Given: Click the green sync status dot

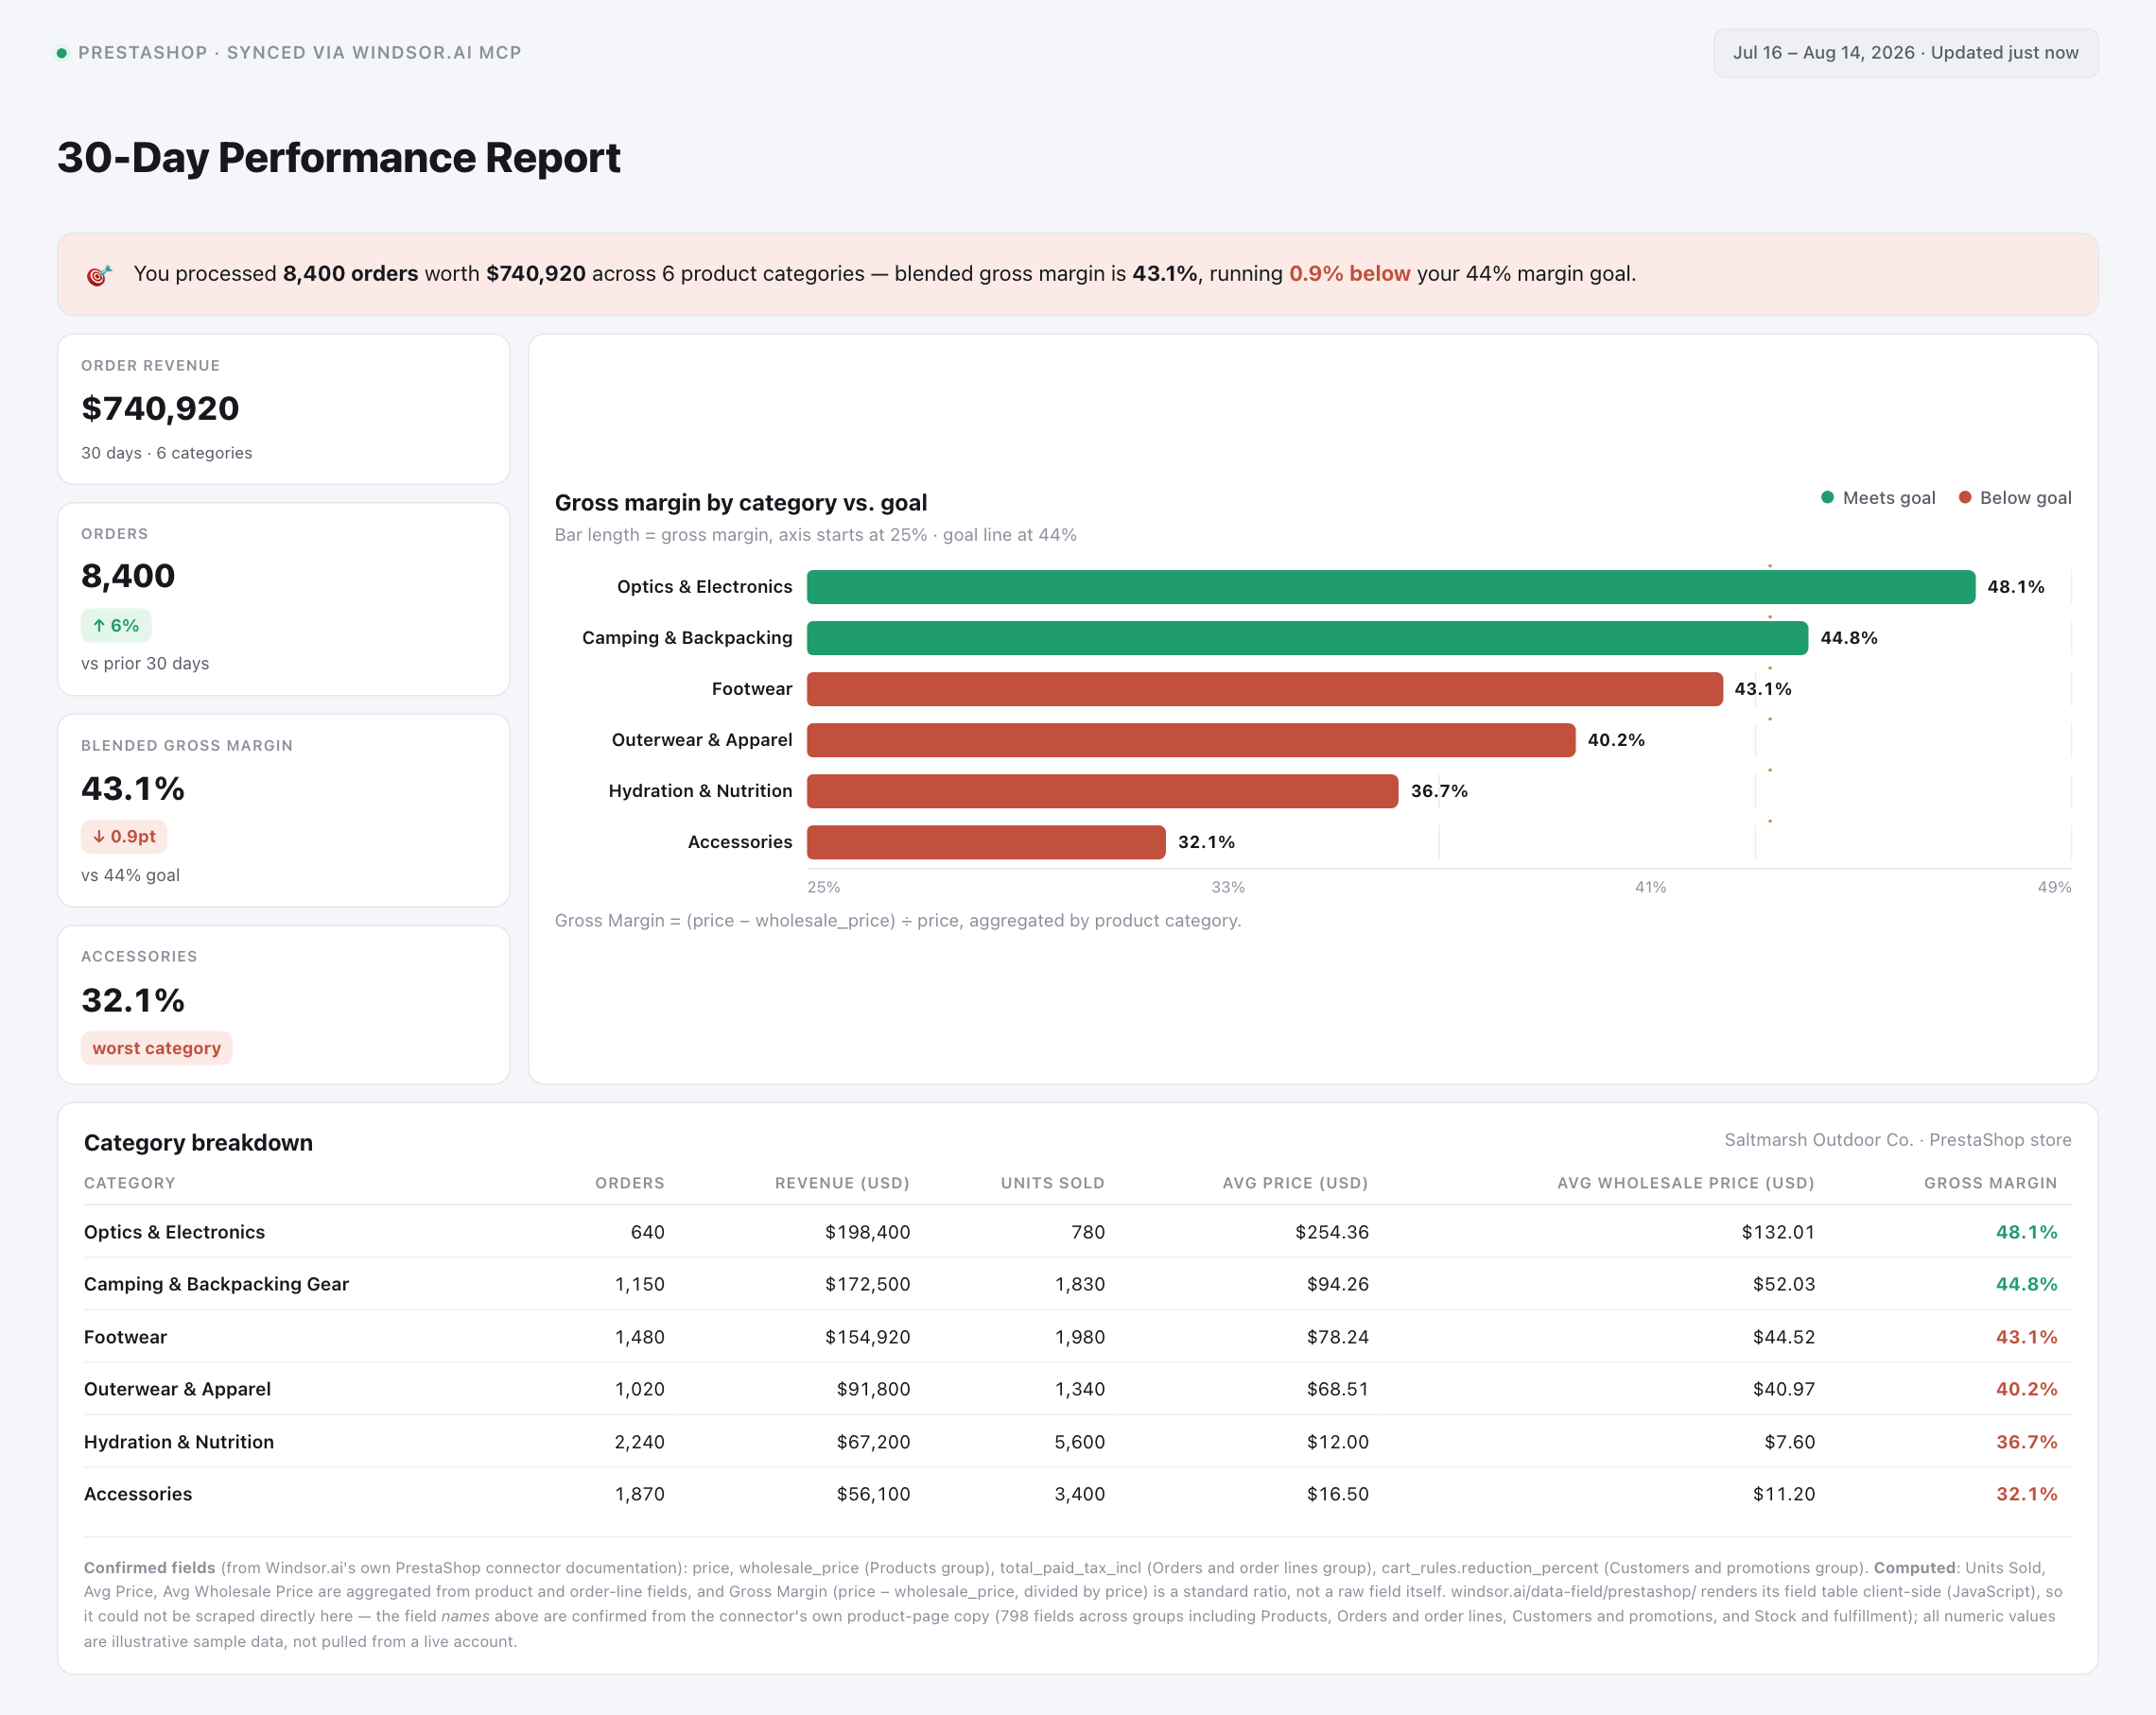Looking at the screenshot, I should 62,53.
